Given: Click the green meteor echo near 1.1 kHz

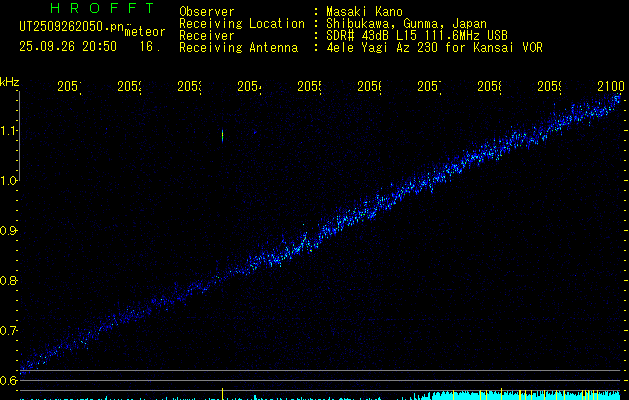Looking at the screenshot, I should (222, 135).
